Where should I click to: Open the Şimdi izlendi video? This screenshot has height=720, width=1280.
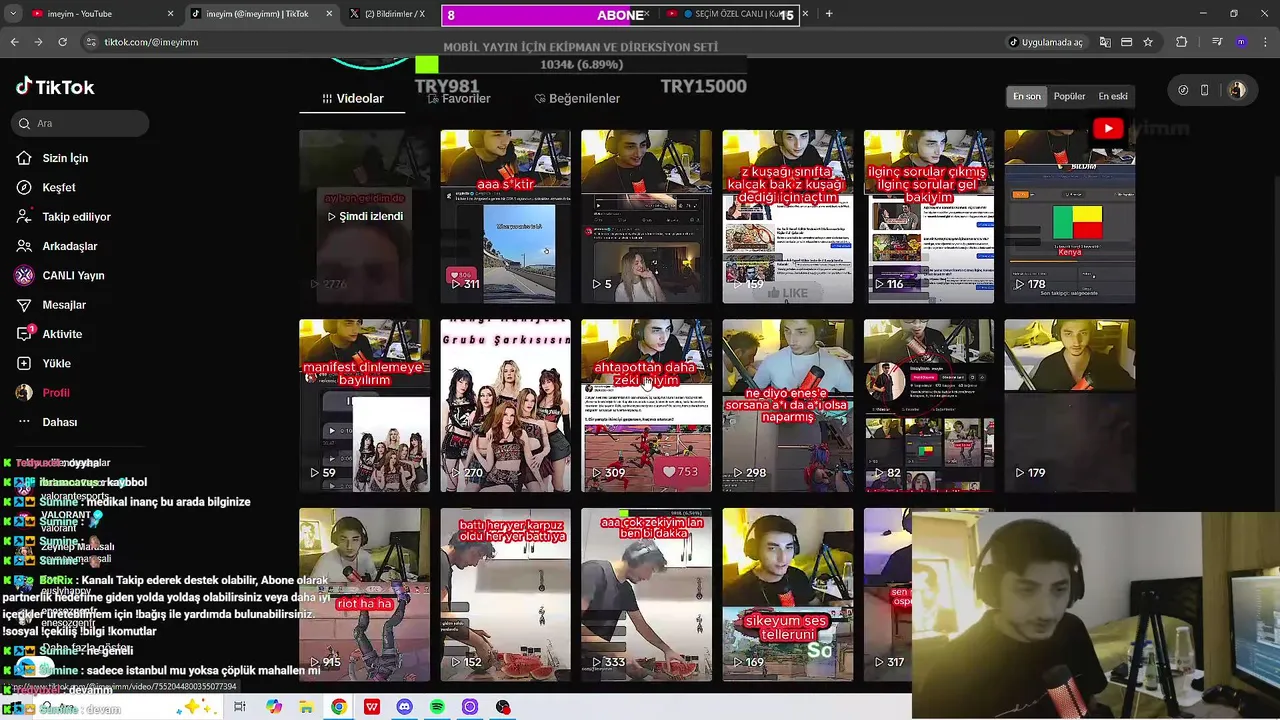tap(364, 216)
